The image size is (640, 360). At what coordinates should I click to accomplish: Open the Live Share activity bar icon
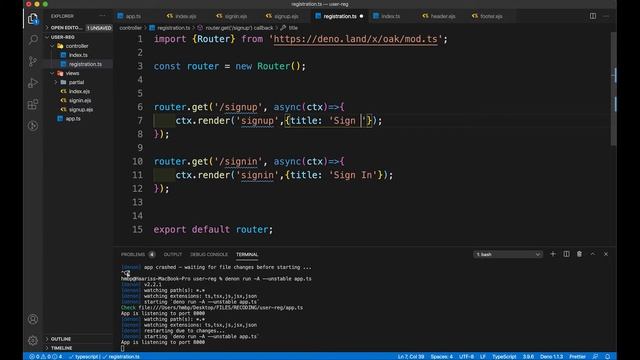tap(33, 126)
